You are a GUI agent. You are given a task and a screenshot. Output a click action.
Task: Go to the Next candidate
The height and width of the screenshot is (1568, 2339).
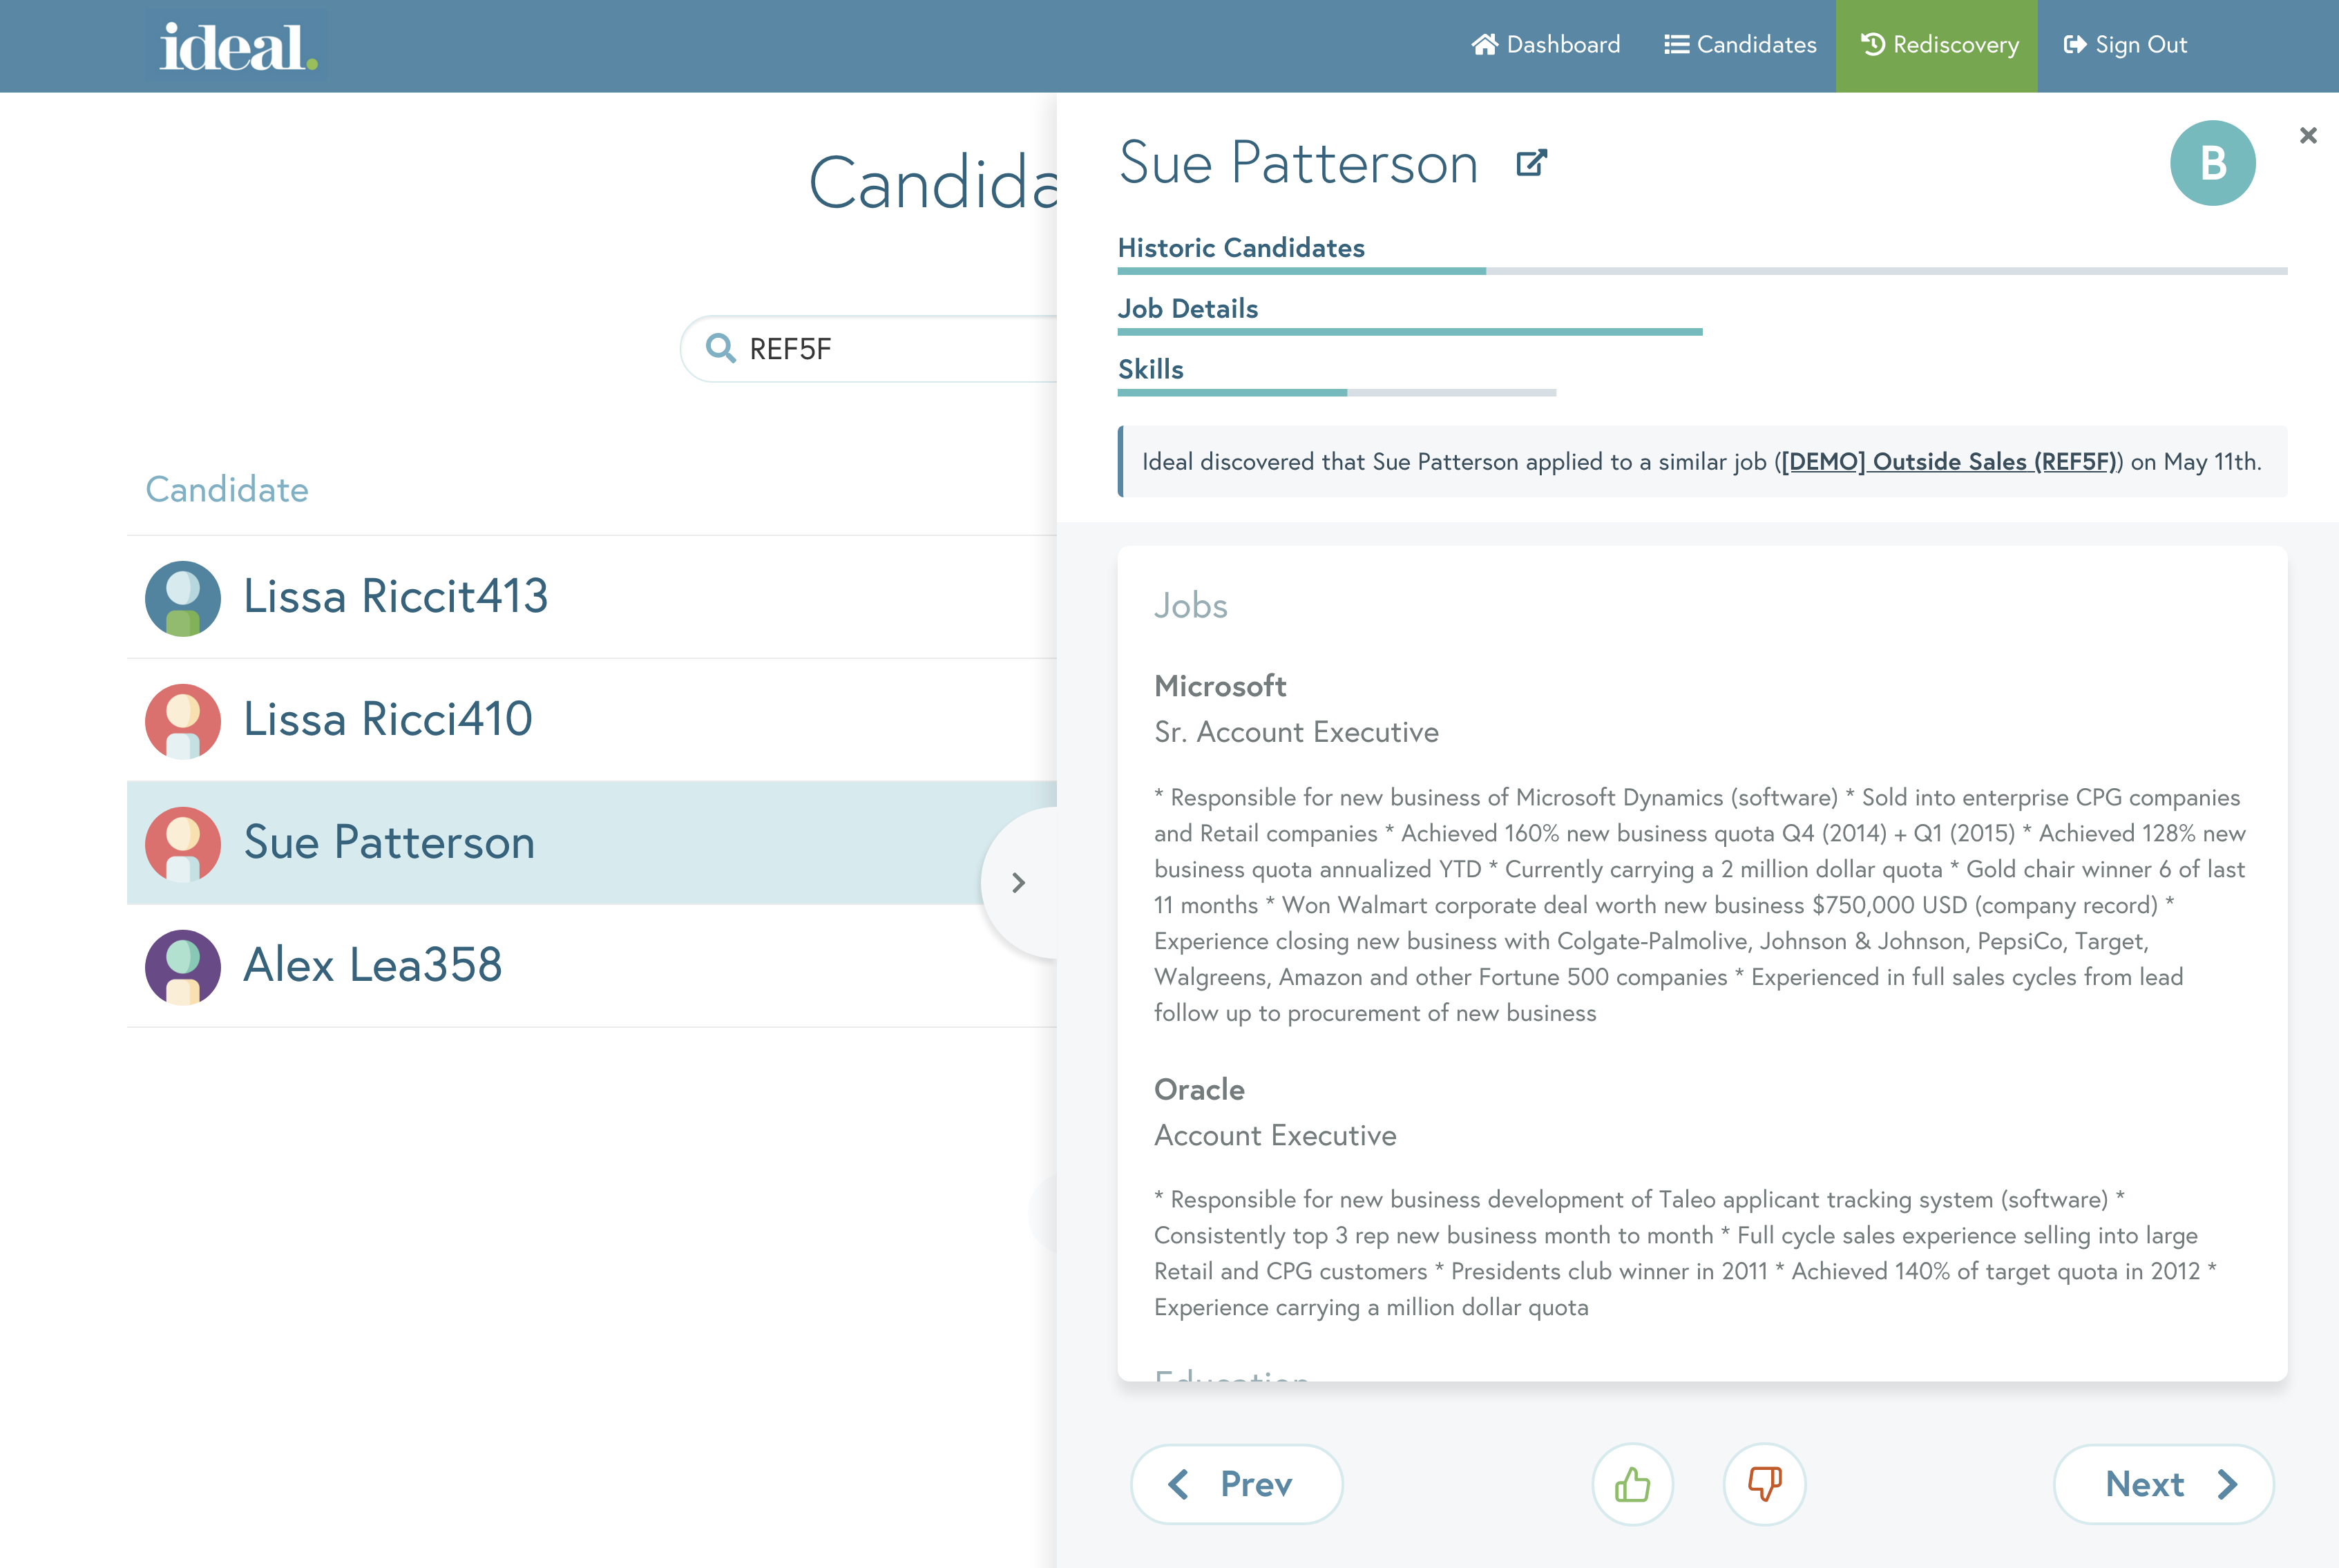point(2164,1484)
